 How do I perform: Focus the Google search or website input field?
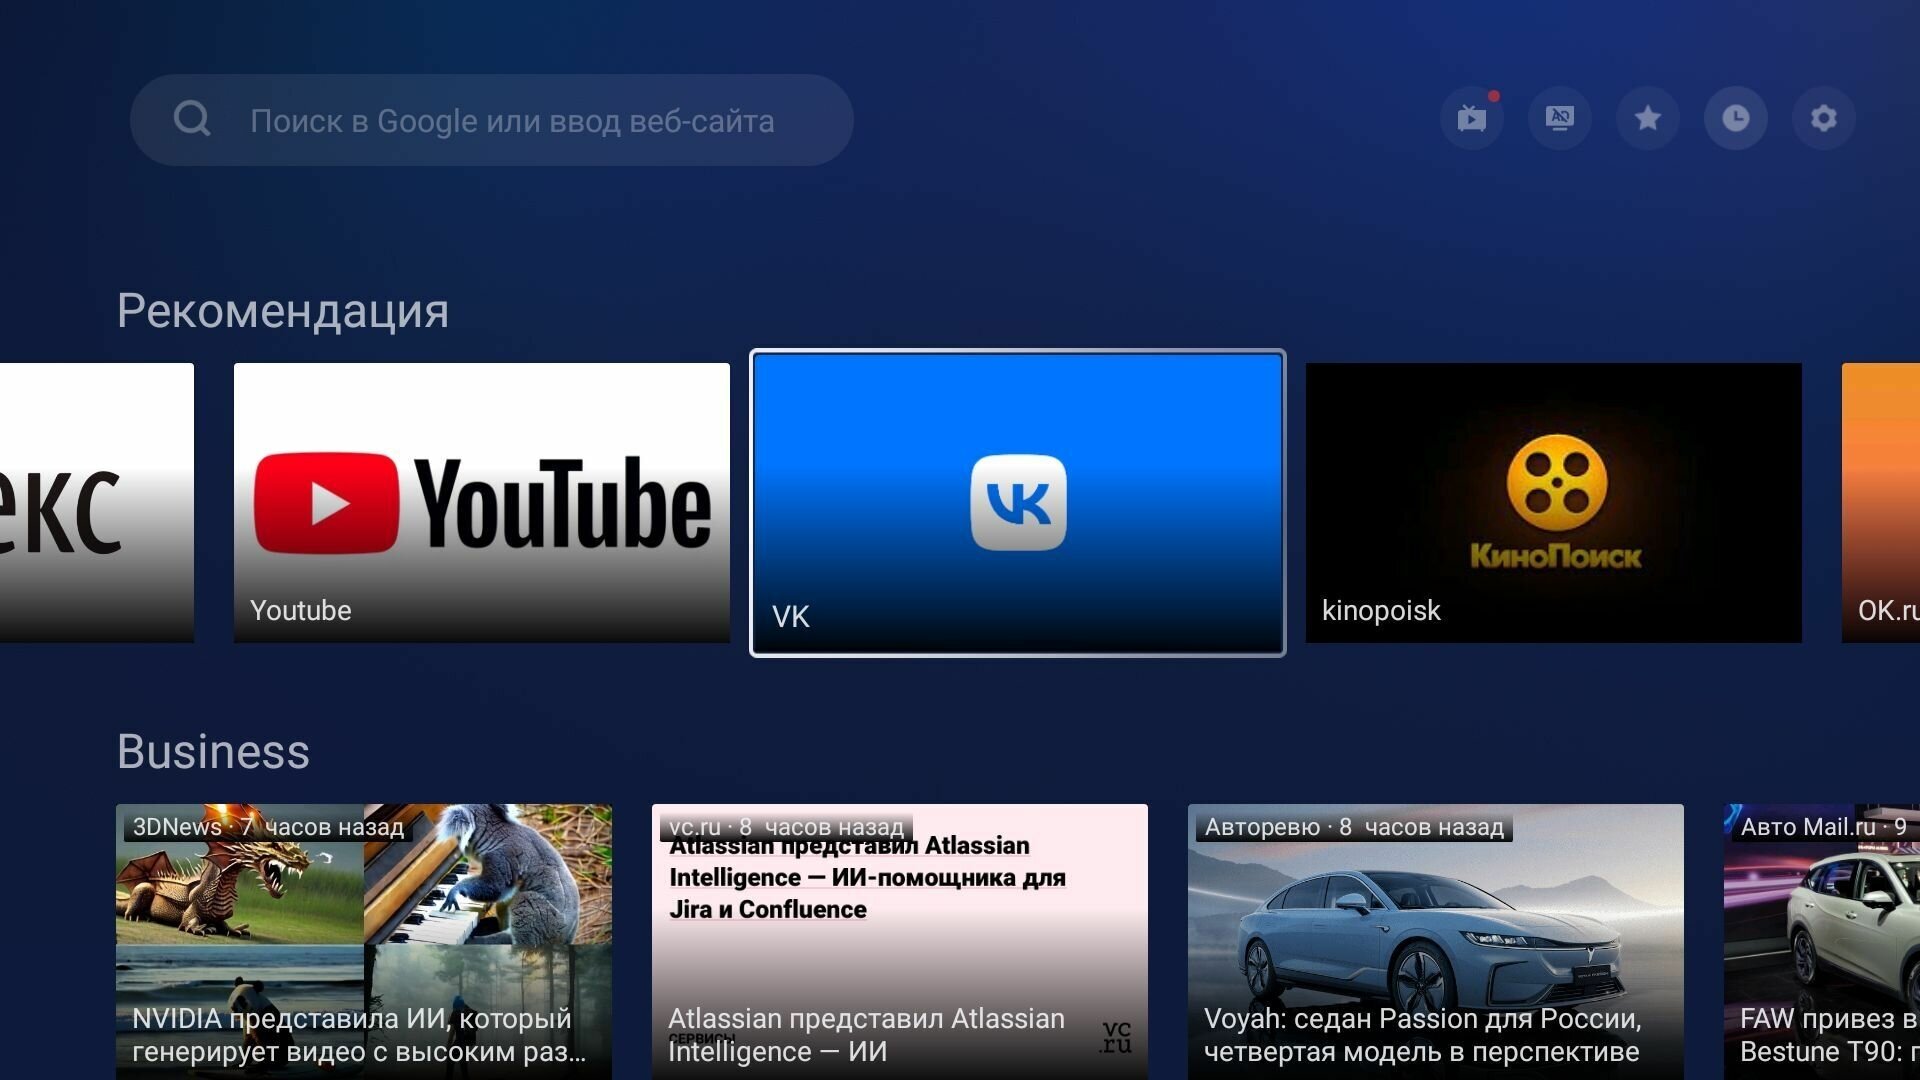tap(492, 120)
